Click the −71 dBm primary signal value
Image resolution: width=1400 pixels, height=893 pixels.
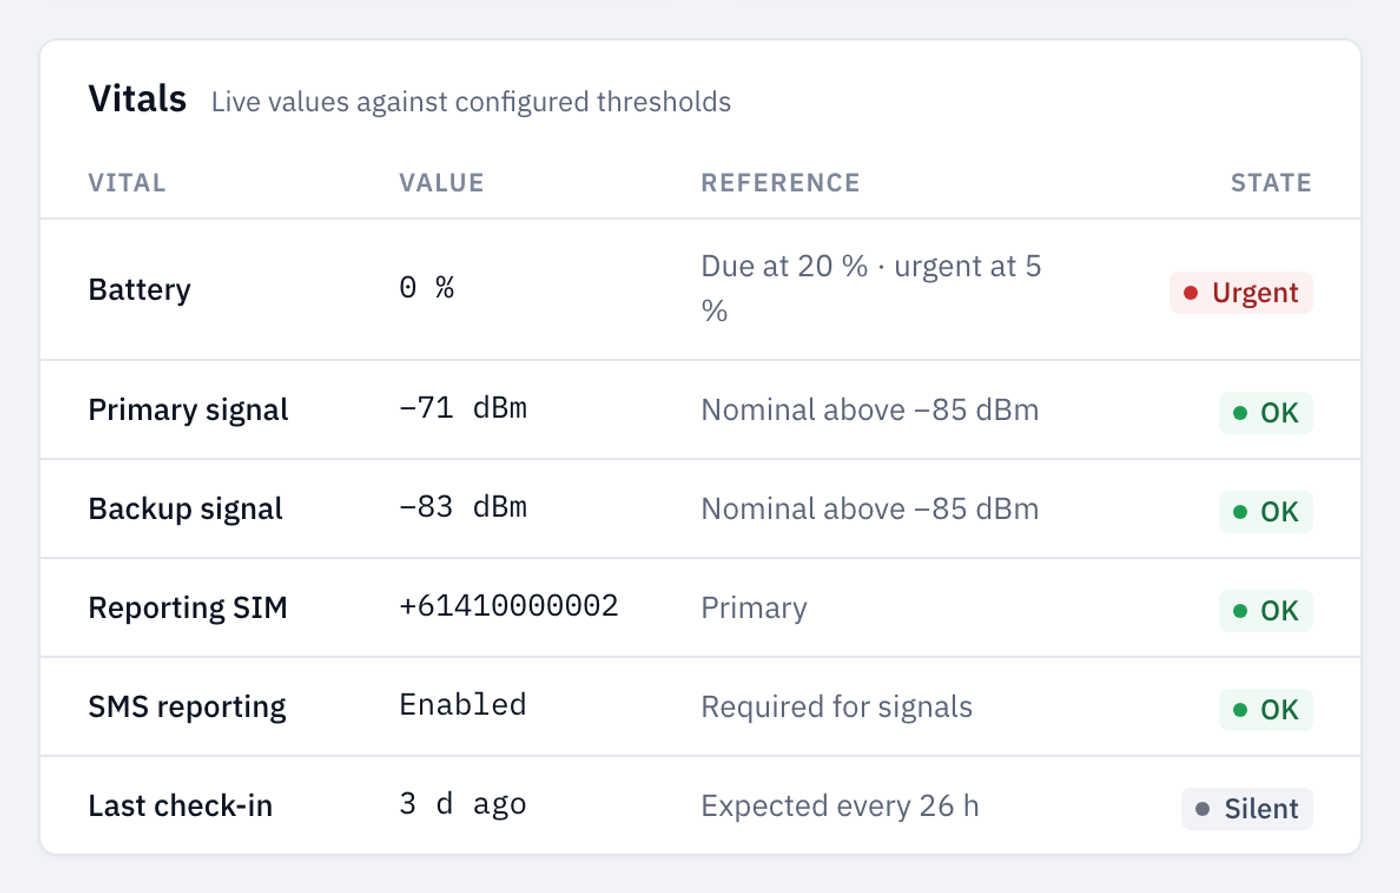(463, 408)
